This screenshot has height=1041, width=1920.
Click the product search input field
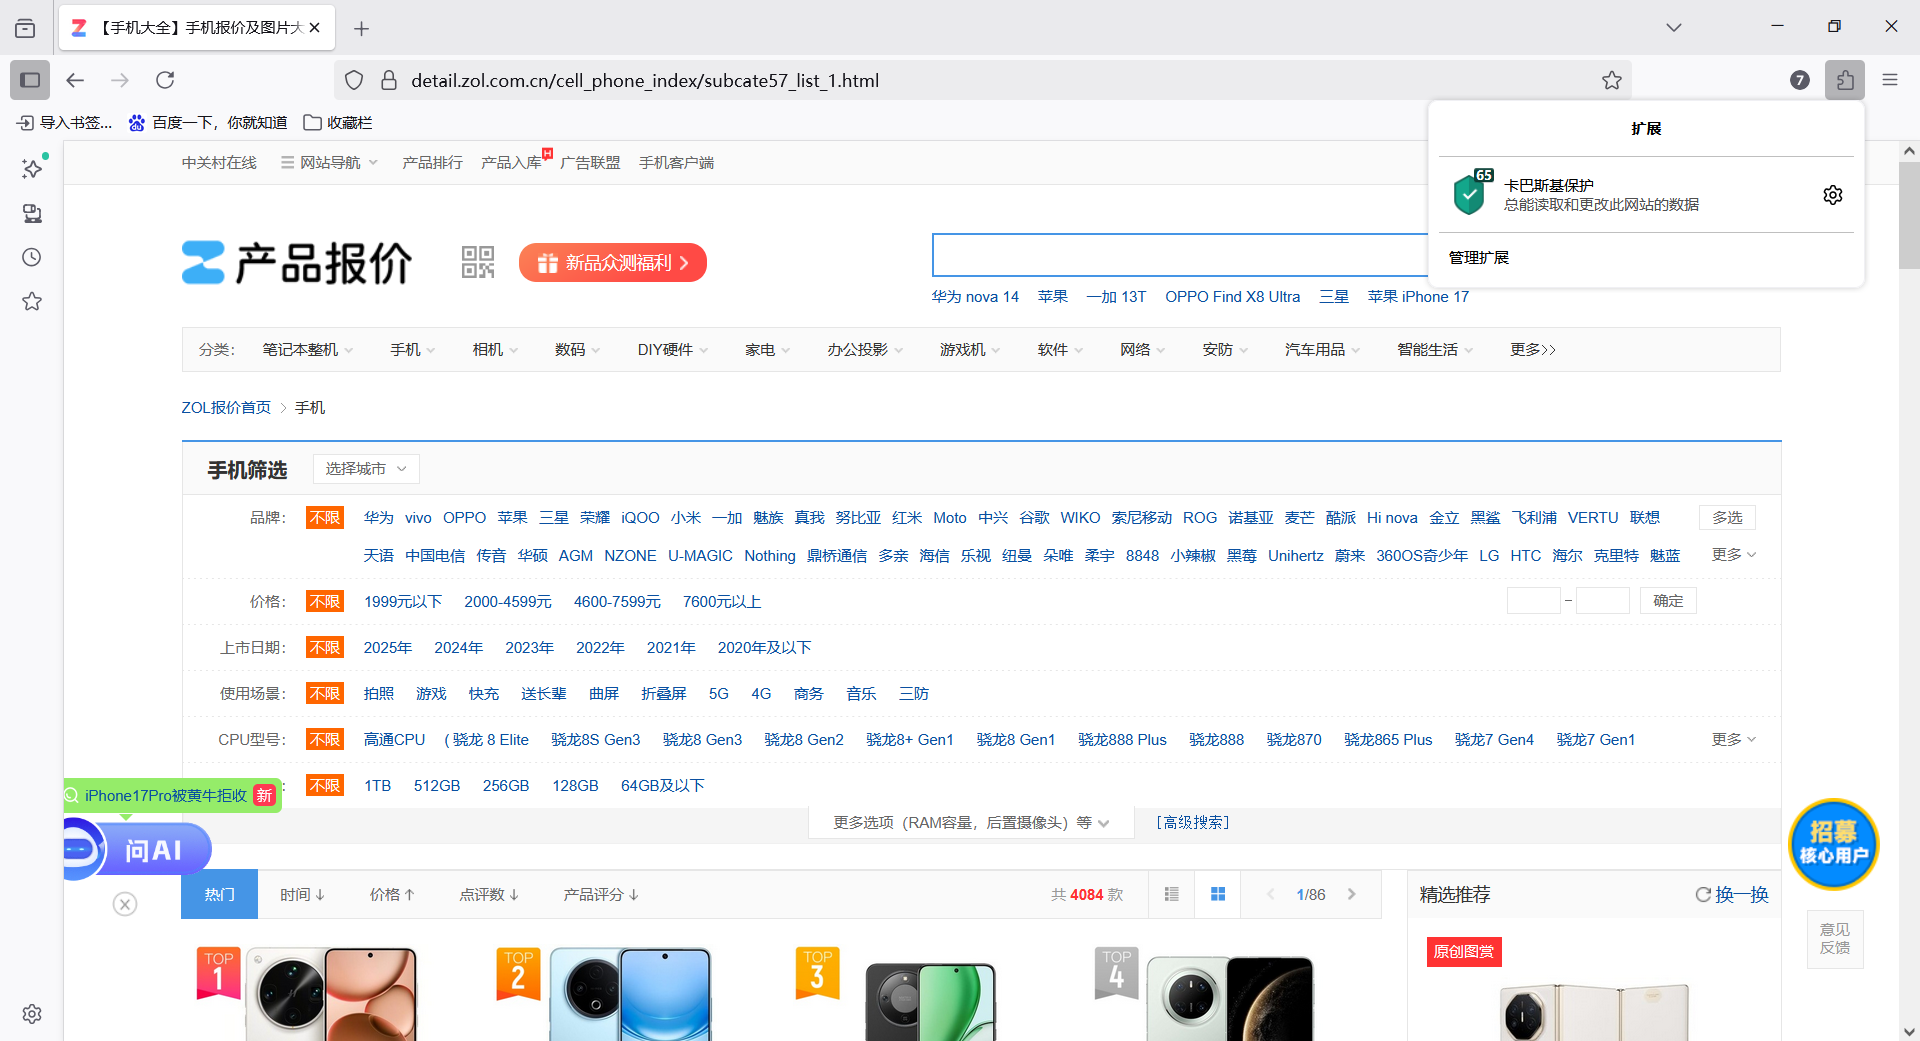click(x=1180, y=255)
